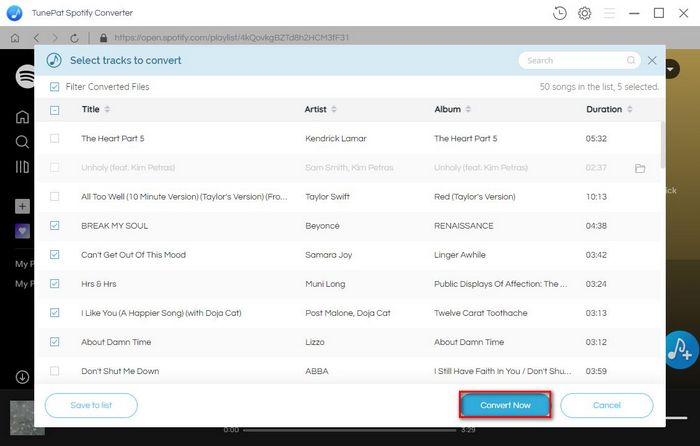Click Convert Now button

coord(505,405)
